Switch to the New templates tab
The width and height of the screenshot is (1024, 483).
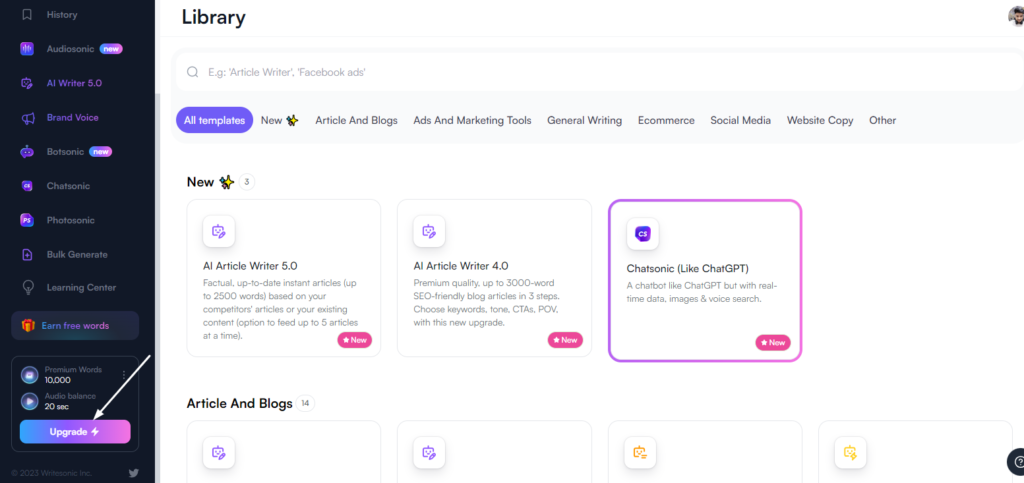point(280,120)
